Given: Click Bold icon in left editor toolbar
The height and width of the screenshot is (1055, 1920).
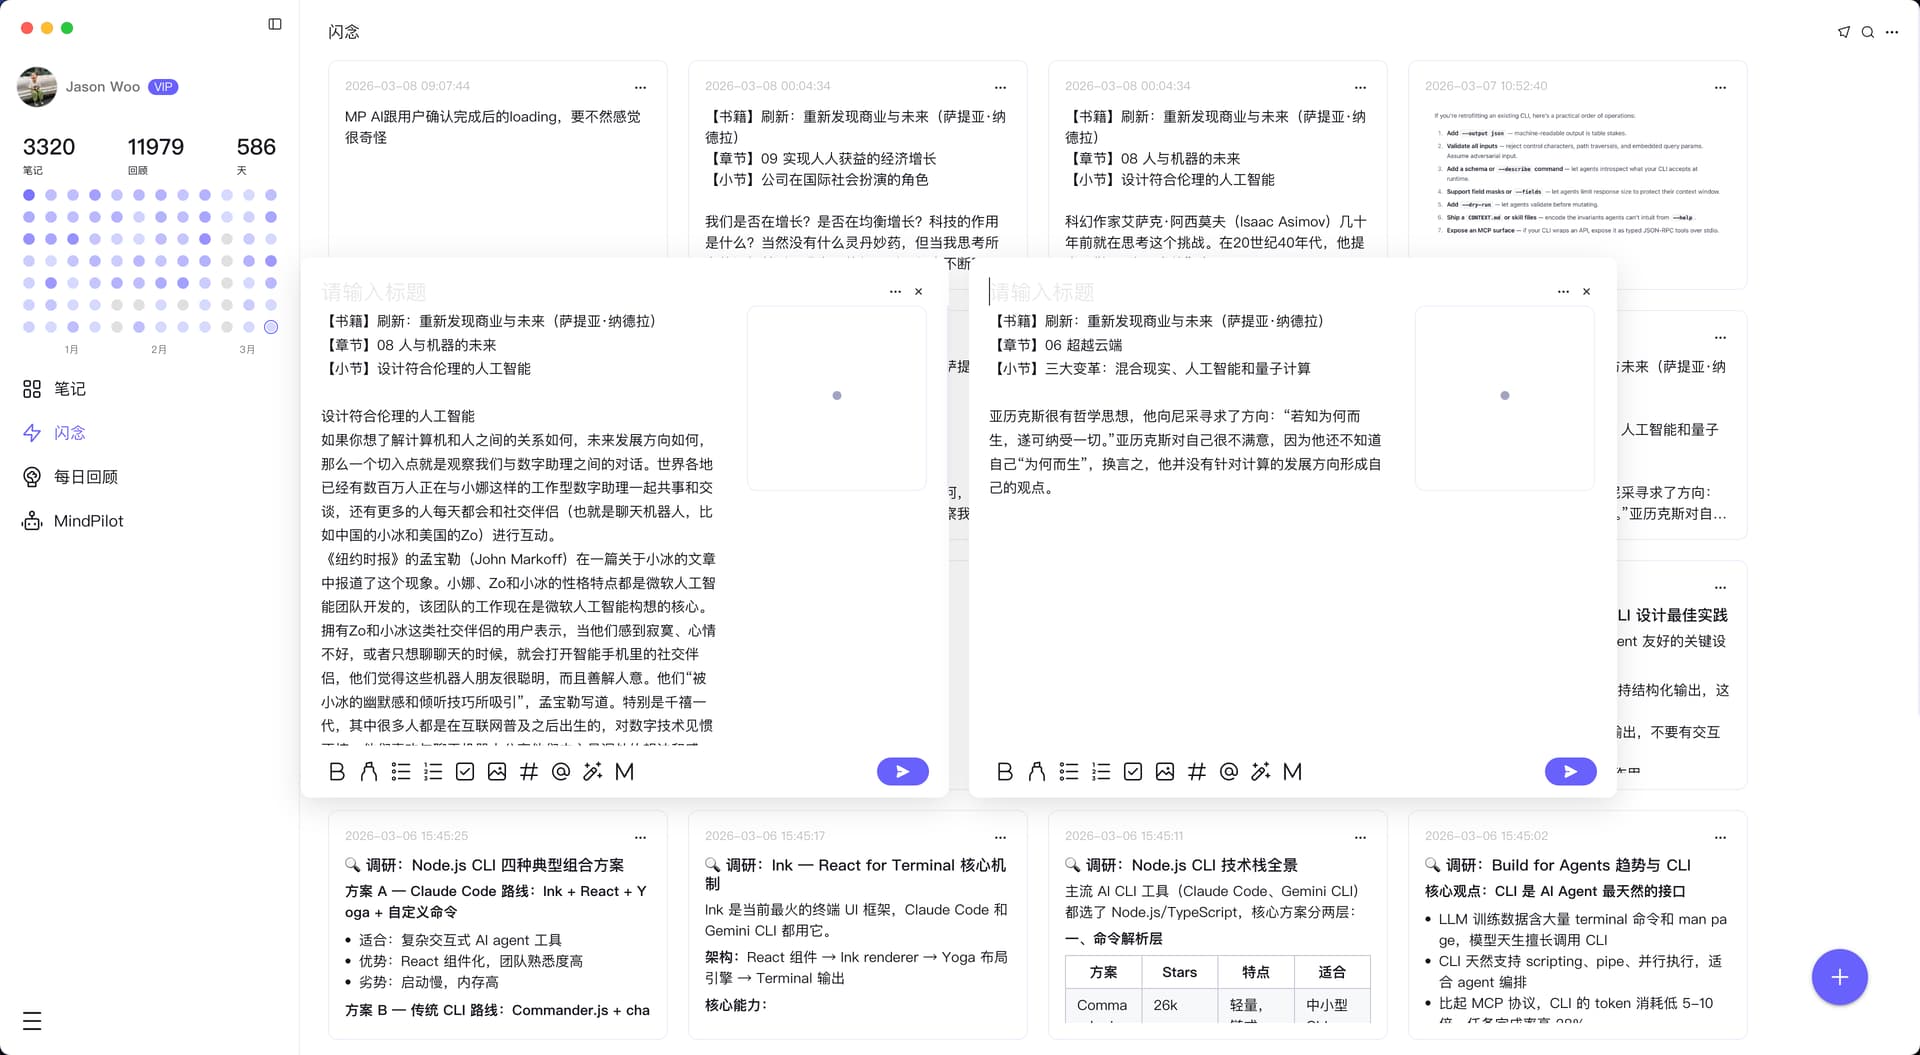Looking at the screenshot, I should coord(337,772).
